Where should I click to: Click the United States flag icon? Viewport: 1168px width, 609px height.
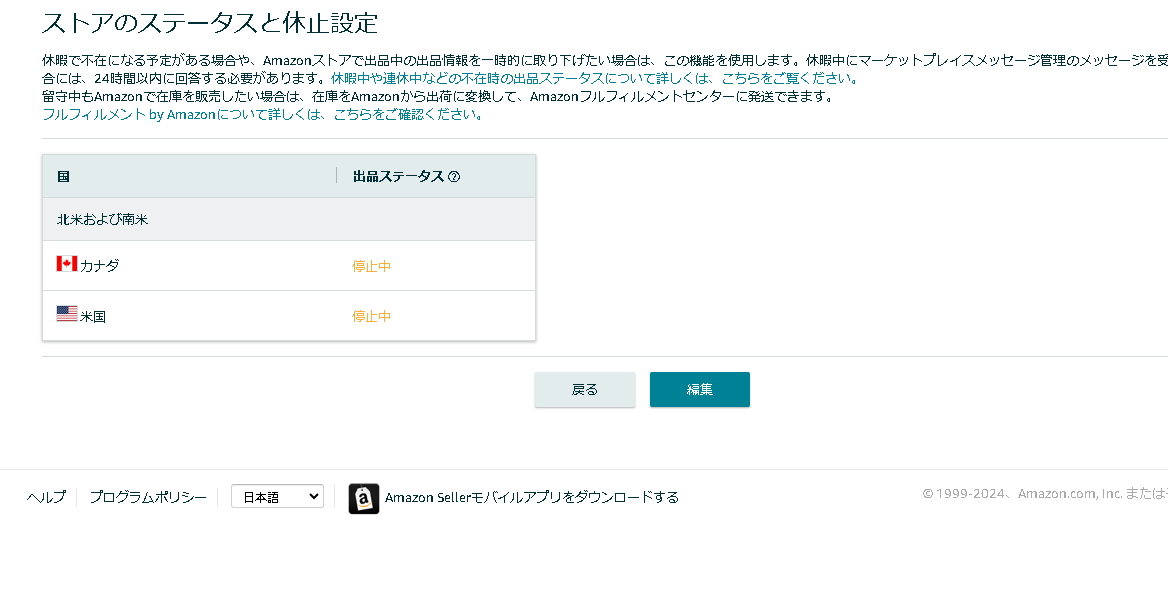tap(67, 314)
